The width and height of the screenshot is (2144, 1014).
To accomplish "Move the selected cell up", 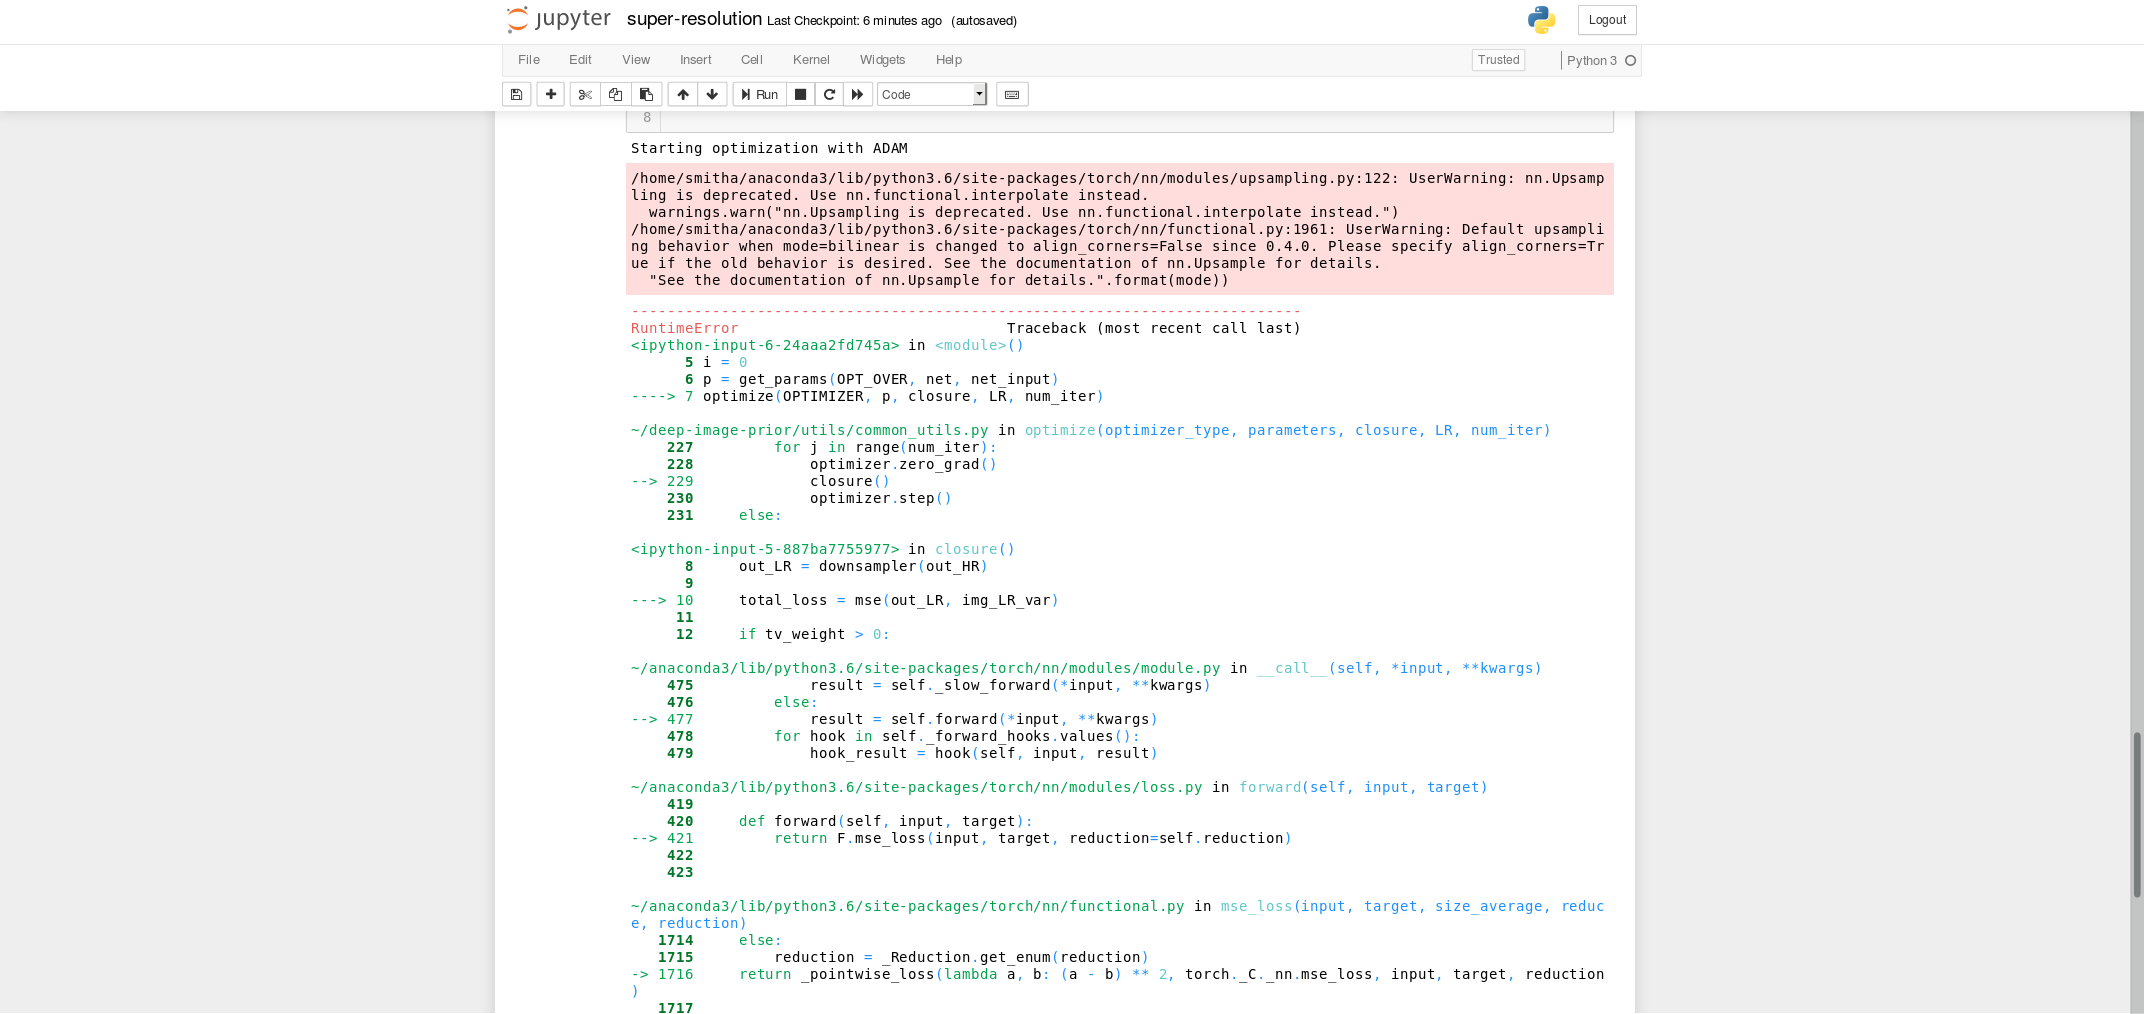I will (x=683, y=94).
